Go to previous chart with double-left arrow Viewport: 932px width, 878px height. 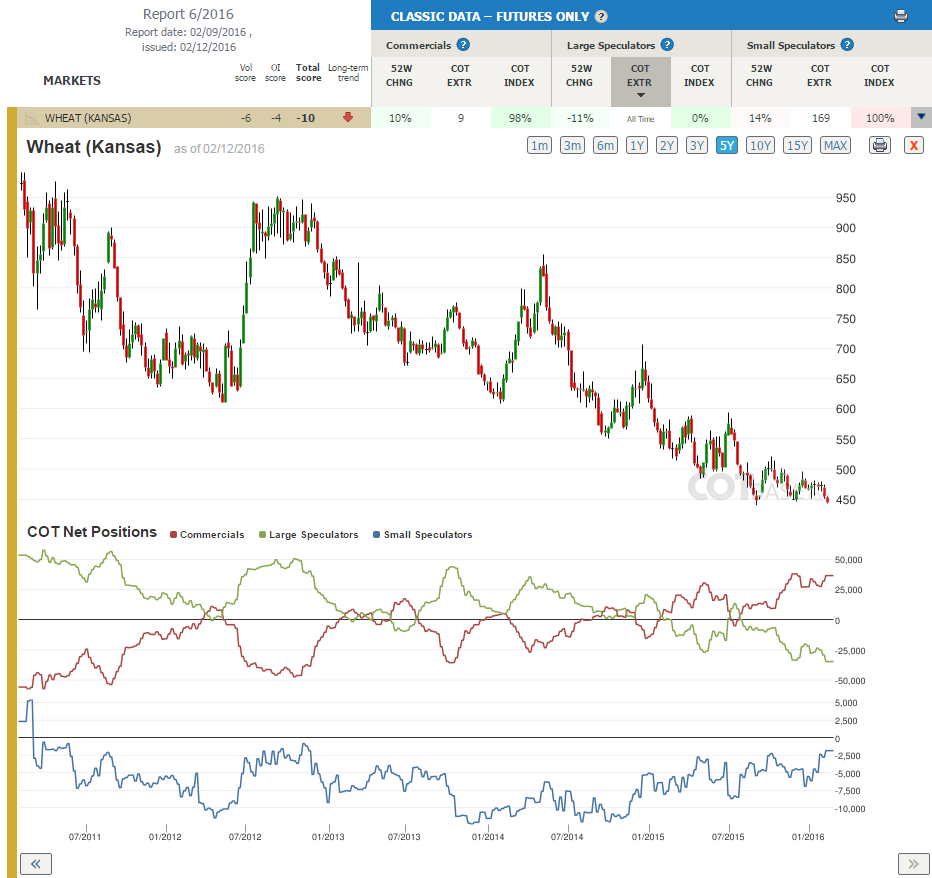pos(36,864)
